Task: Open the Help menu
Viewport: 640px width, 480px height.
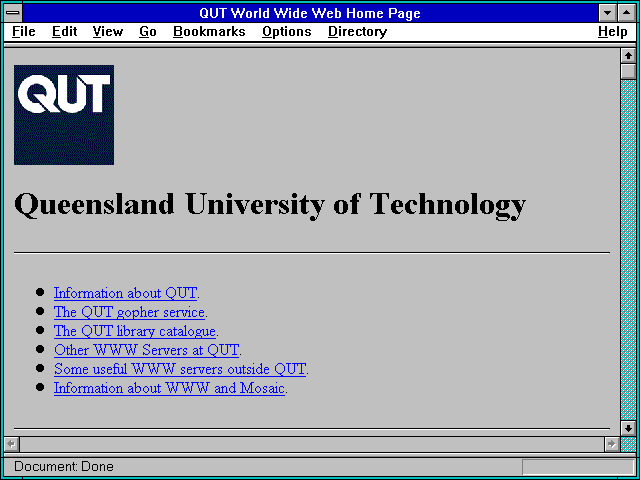Action: 613,32
